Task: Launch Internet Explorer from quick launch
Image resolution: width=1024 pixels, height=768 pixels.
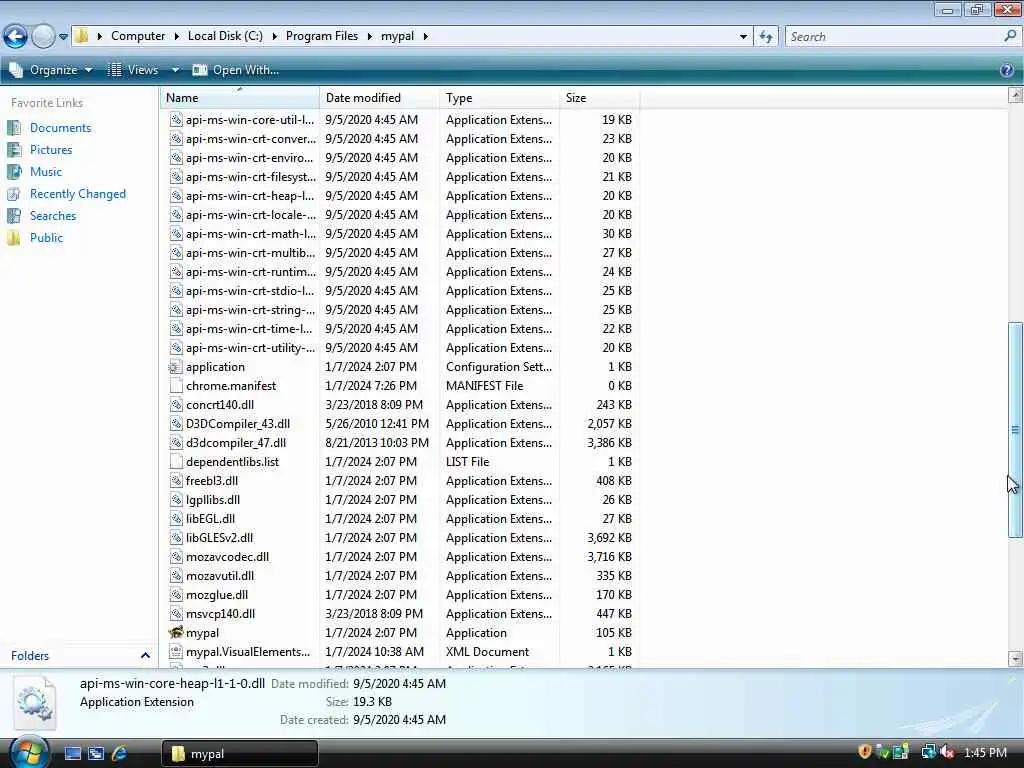Action: pos(119,754)
